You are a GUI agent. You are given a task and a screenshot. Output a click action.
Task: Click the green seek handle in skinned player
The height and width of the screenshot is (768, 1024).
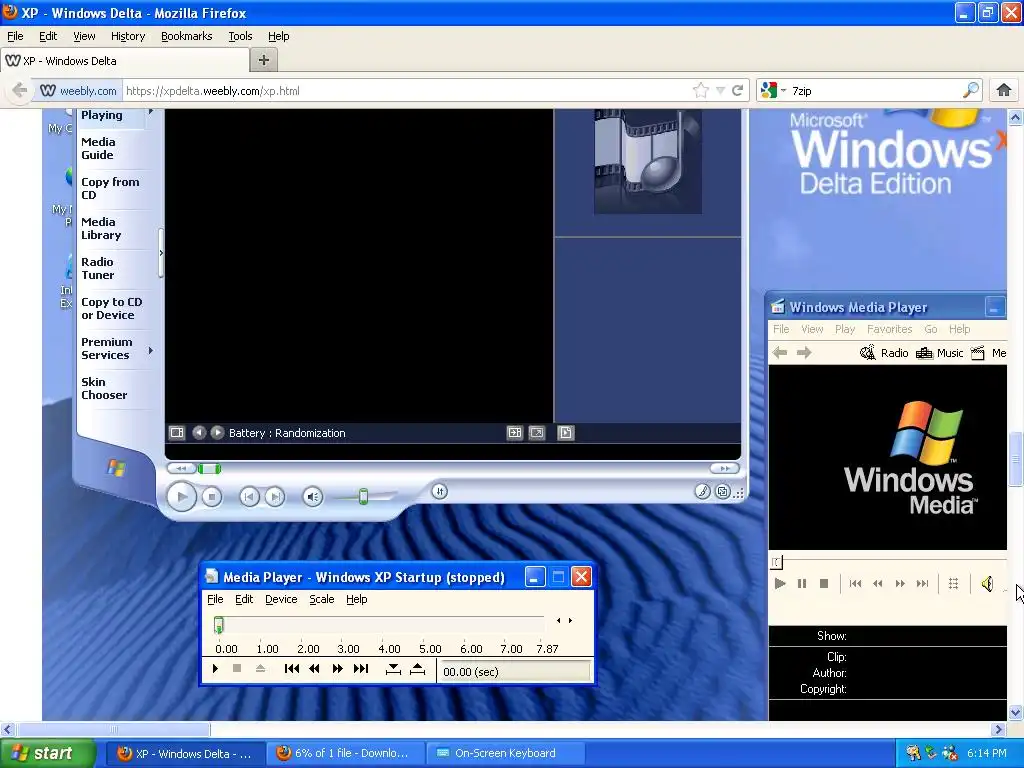[x=209, y=468]
